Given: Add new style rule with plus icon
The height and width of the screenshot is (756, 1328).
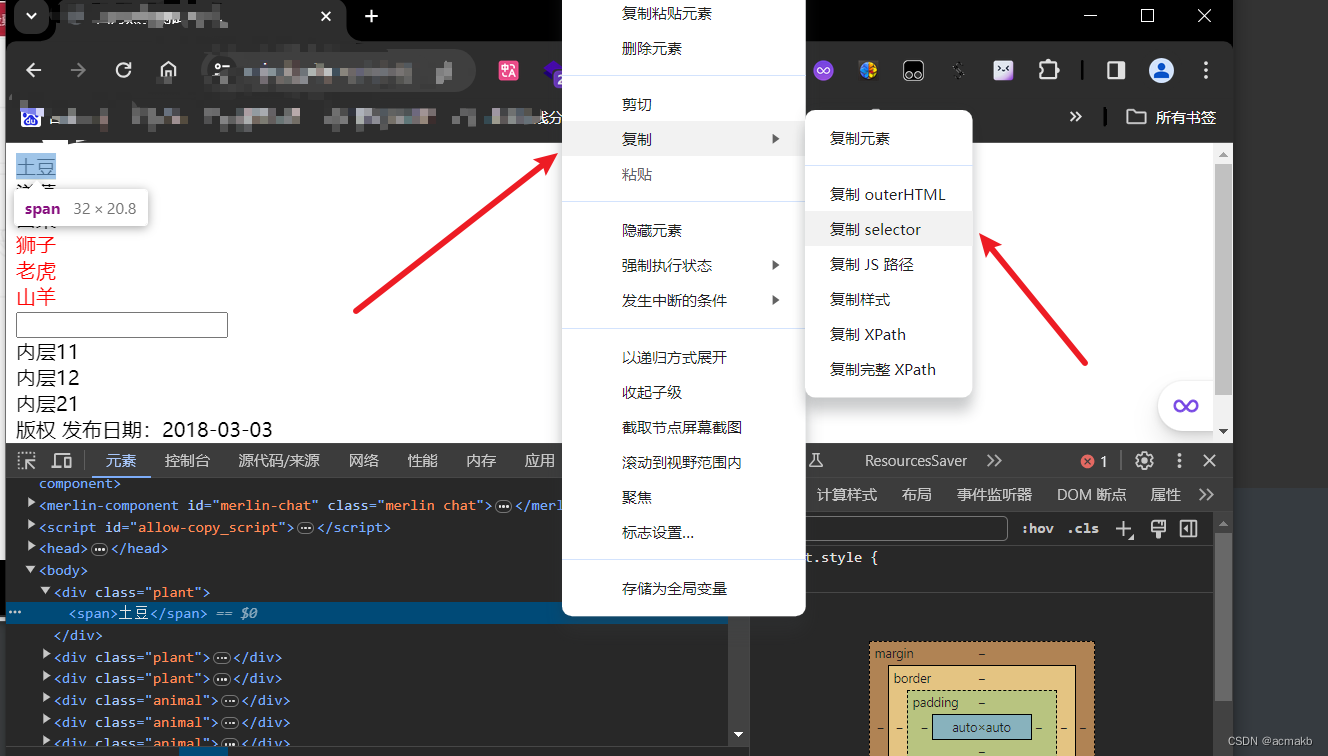Looking at the screenshot, I should tap(1124, 529).
